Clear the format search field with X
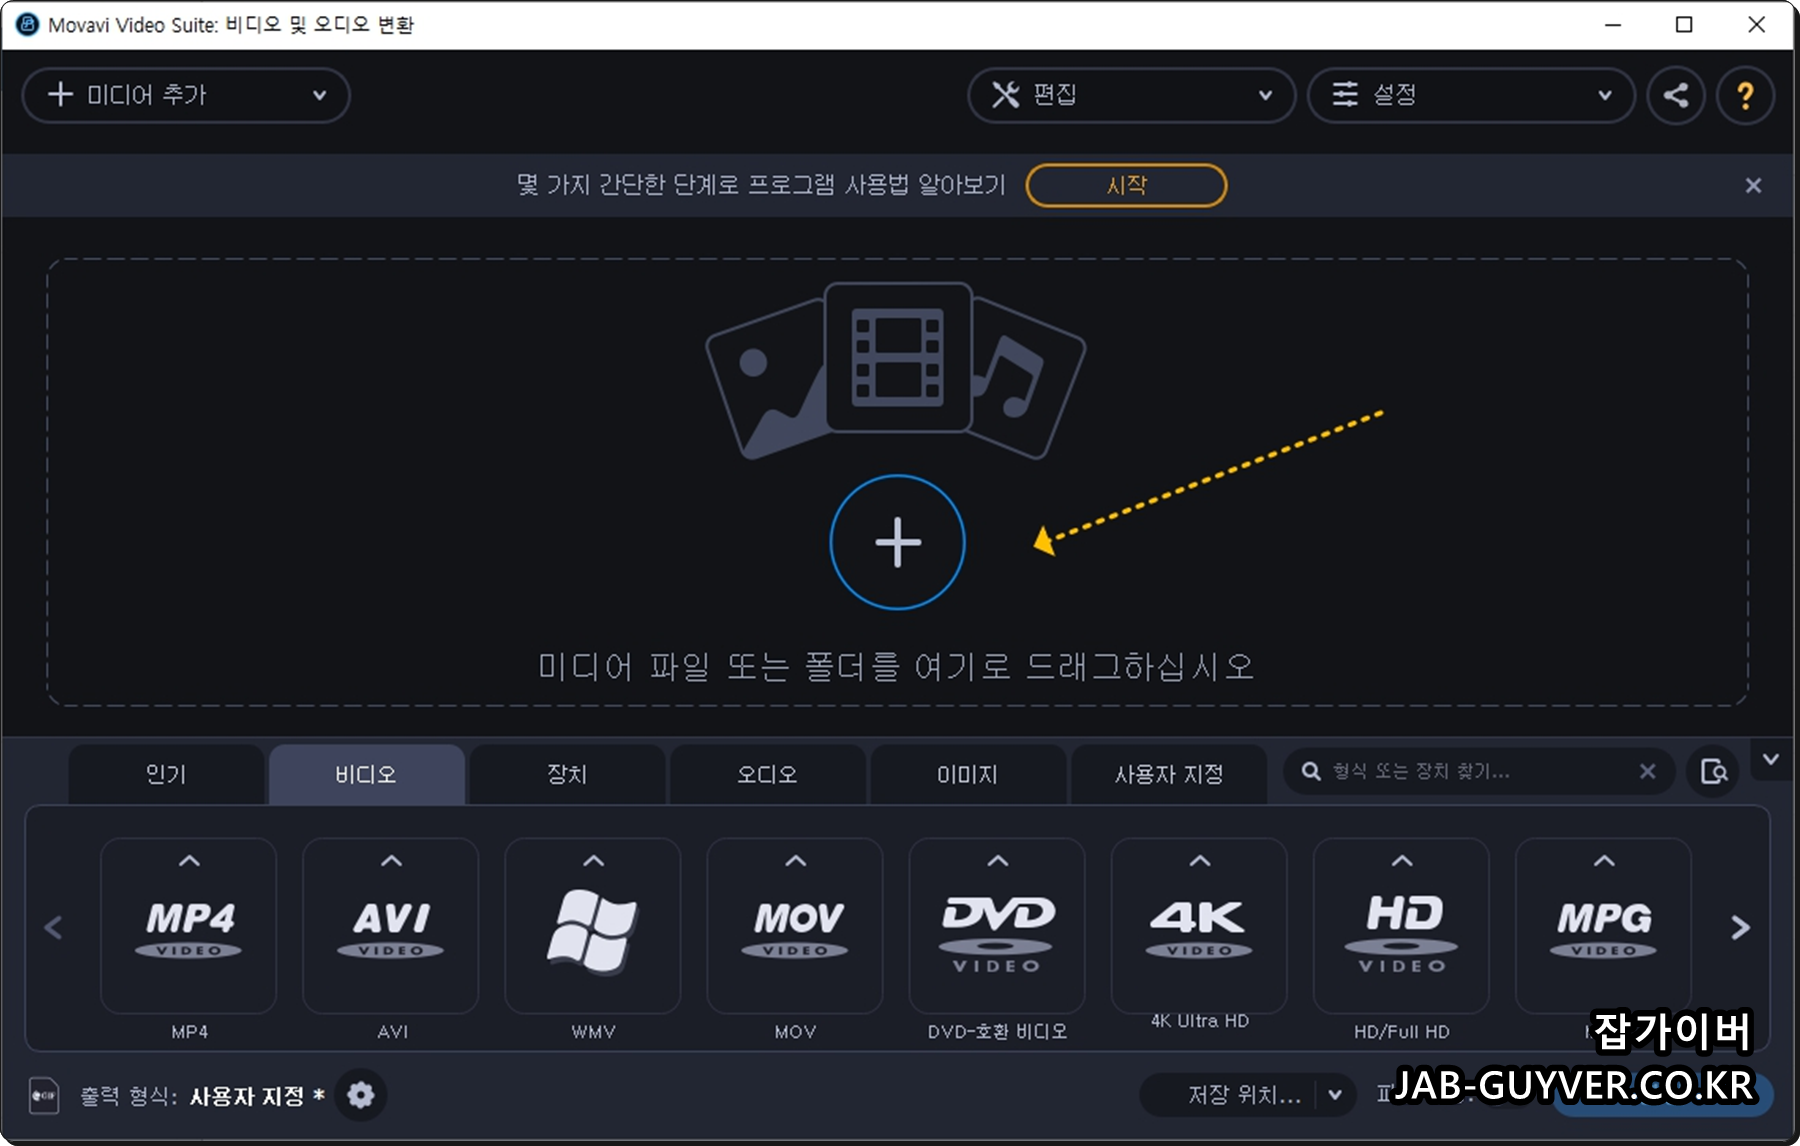Screen dimensions: 1800x1146 [x=1647, y=771]
